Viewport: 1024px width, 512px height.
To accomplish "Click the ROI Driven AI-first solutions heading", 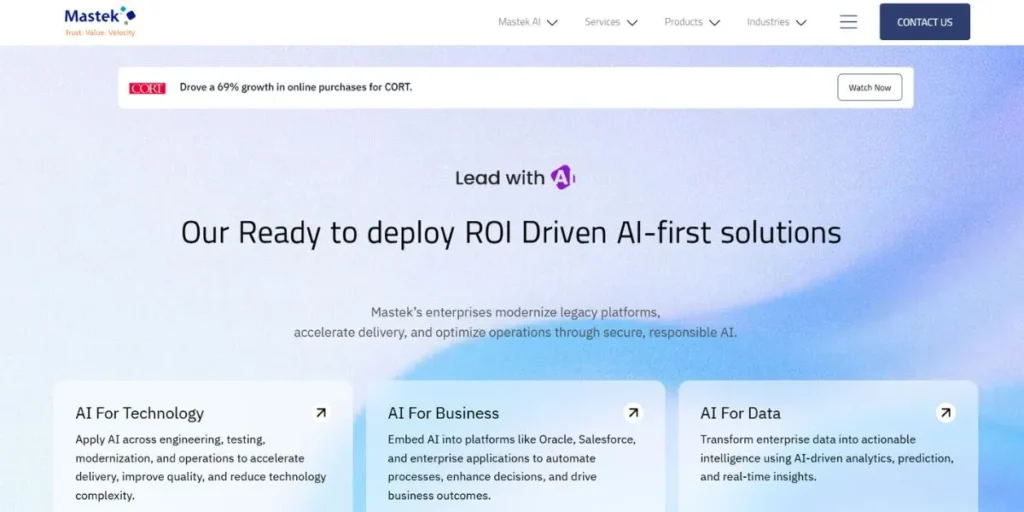I will coord(511,233).
